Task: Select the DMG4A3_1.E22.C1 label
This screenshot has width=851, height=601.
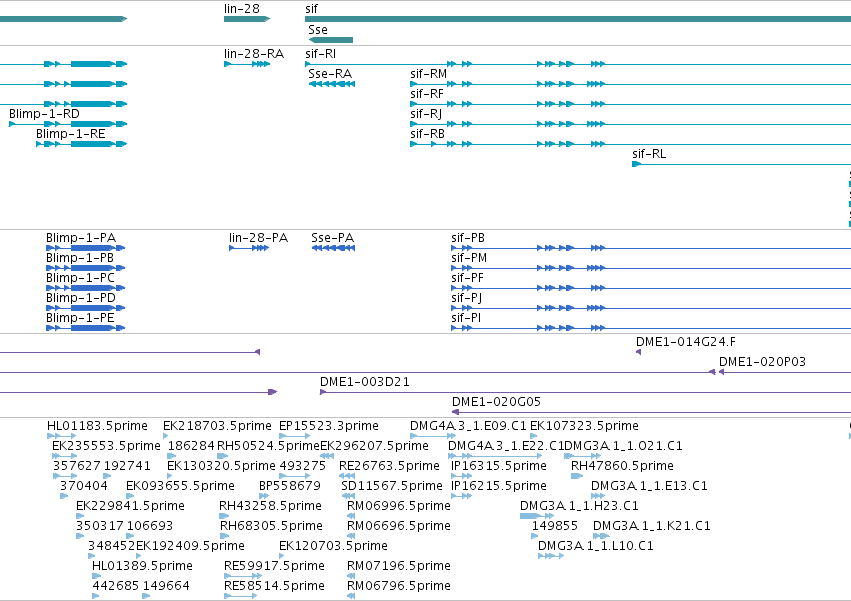Action: pyautogui.click(x=506, y=446)
